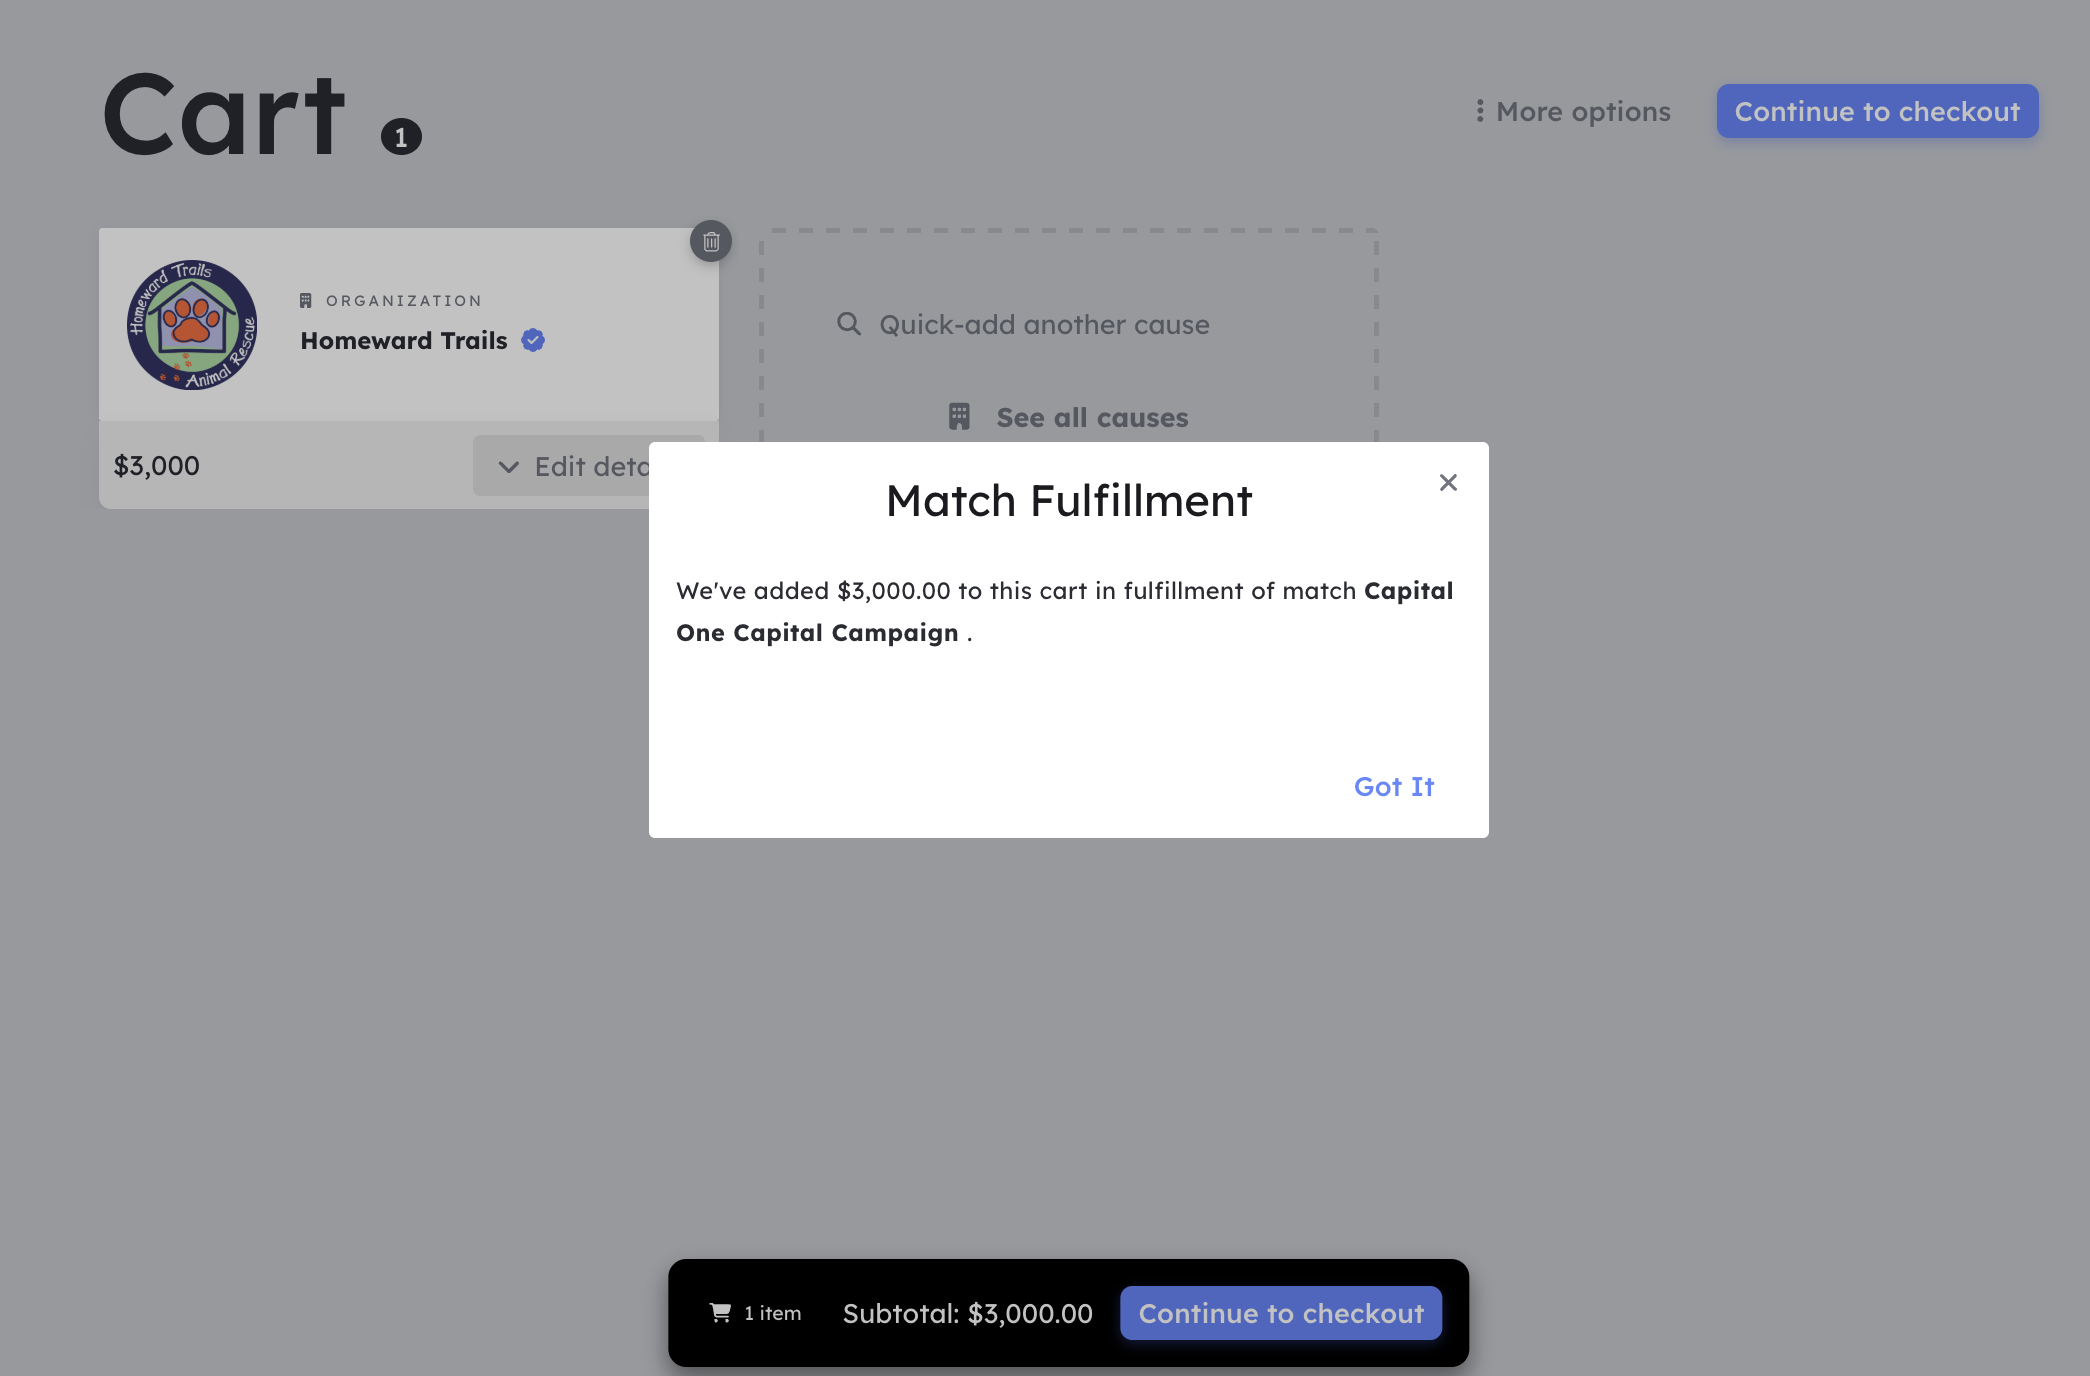Click the Homeward Trails logo thumbnail
This screenshot has width=2090, height=1376.
point(192,325)
